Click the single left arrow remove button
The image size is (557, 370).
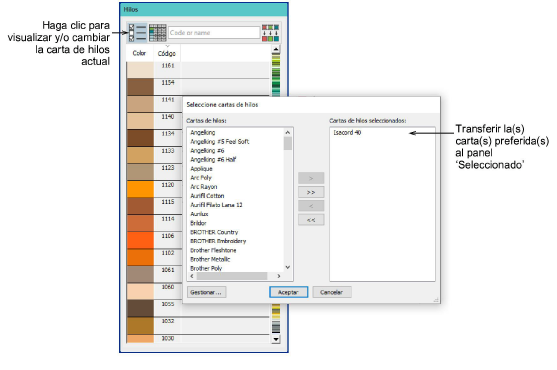click(x=311, y=206)
